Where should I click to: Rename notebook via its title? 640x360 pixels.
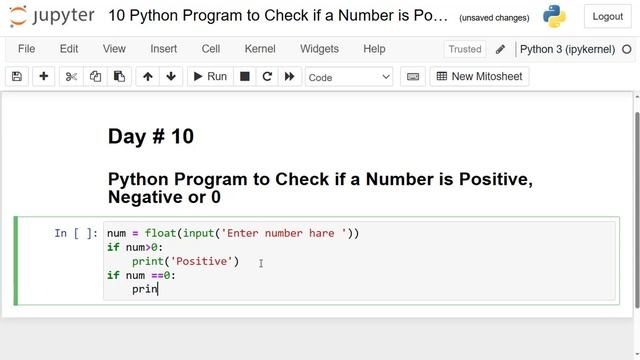point(278,16)
